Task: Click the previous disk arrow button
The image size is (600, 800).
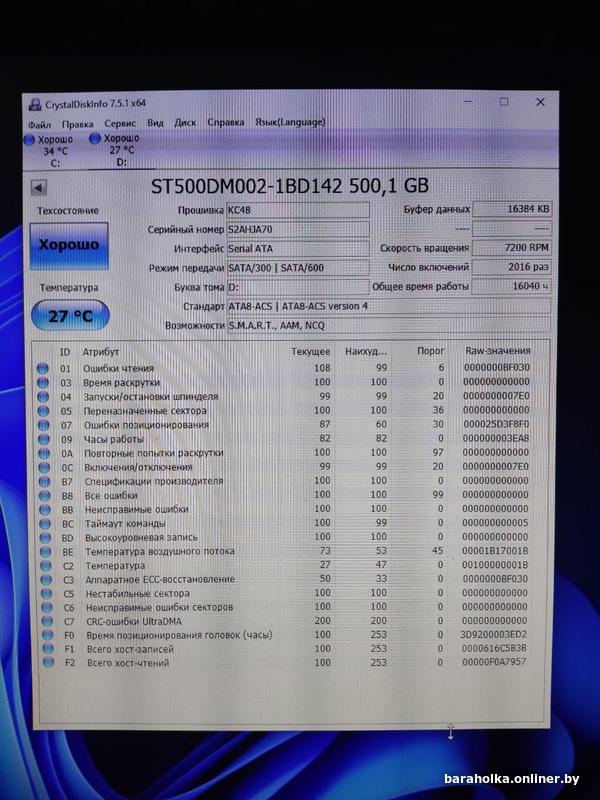Action: [x=38, y=187]
